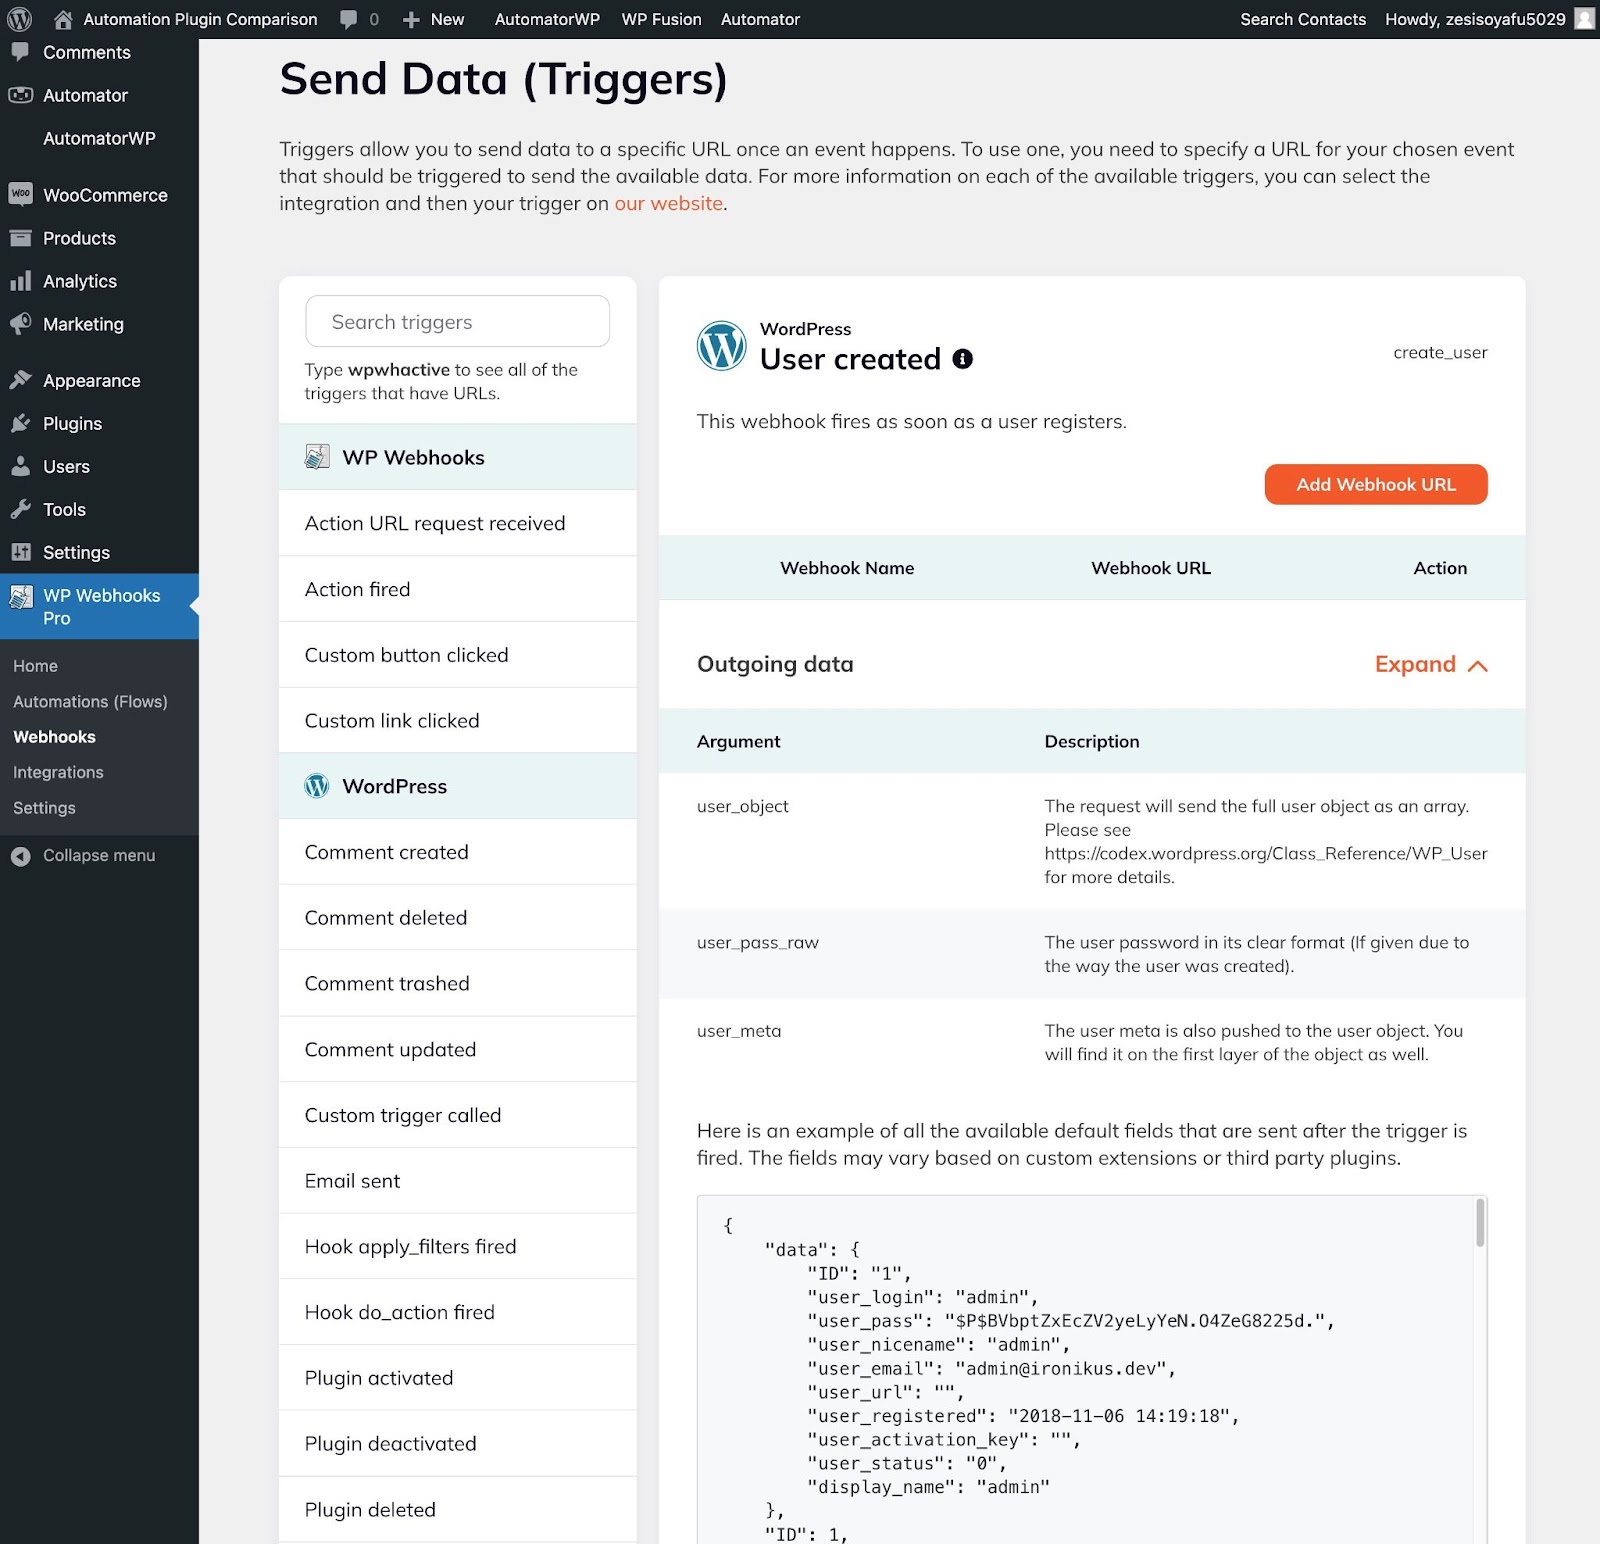Select the Comment trashed trigger
The image size is (1600, 1544).
point(457,983)
